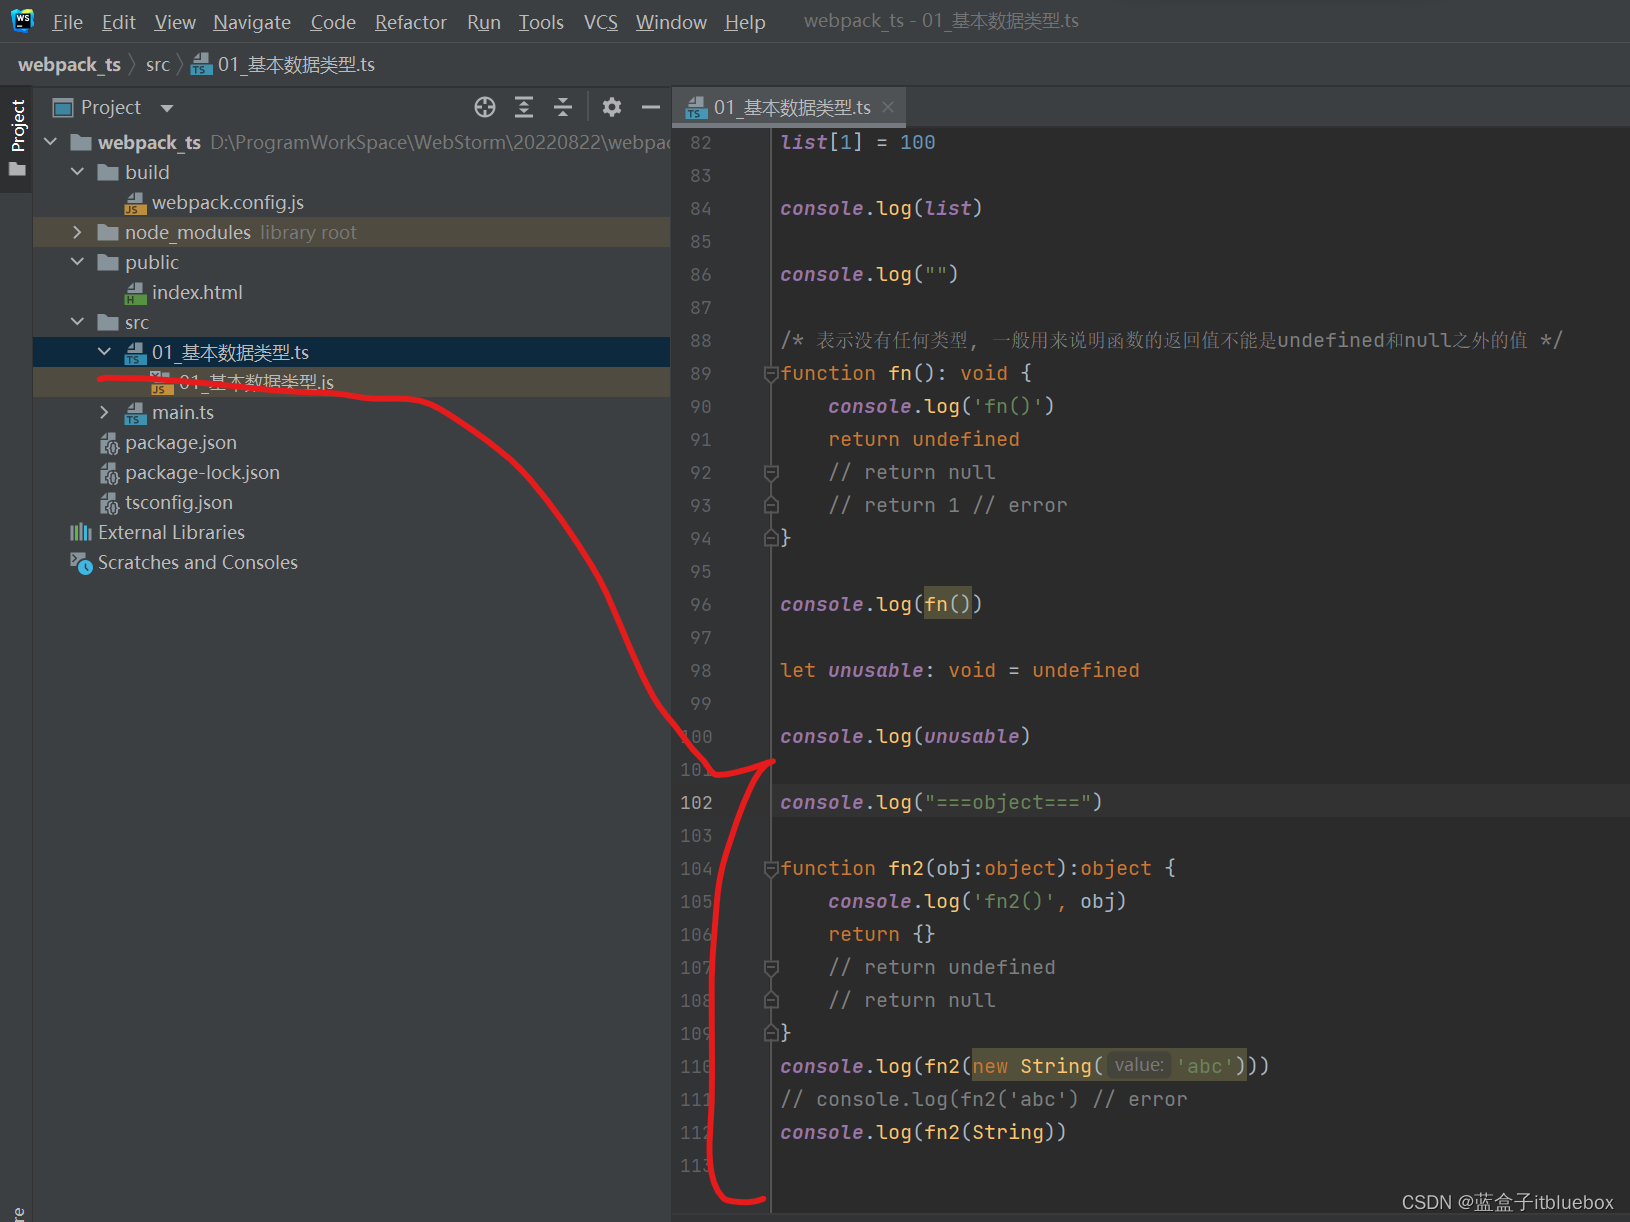
Task: Select index.html in project tree
Action: 197,293
